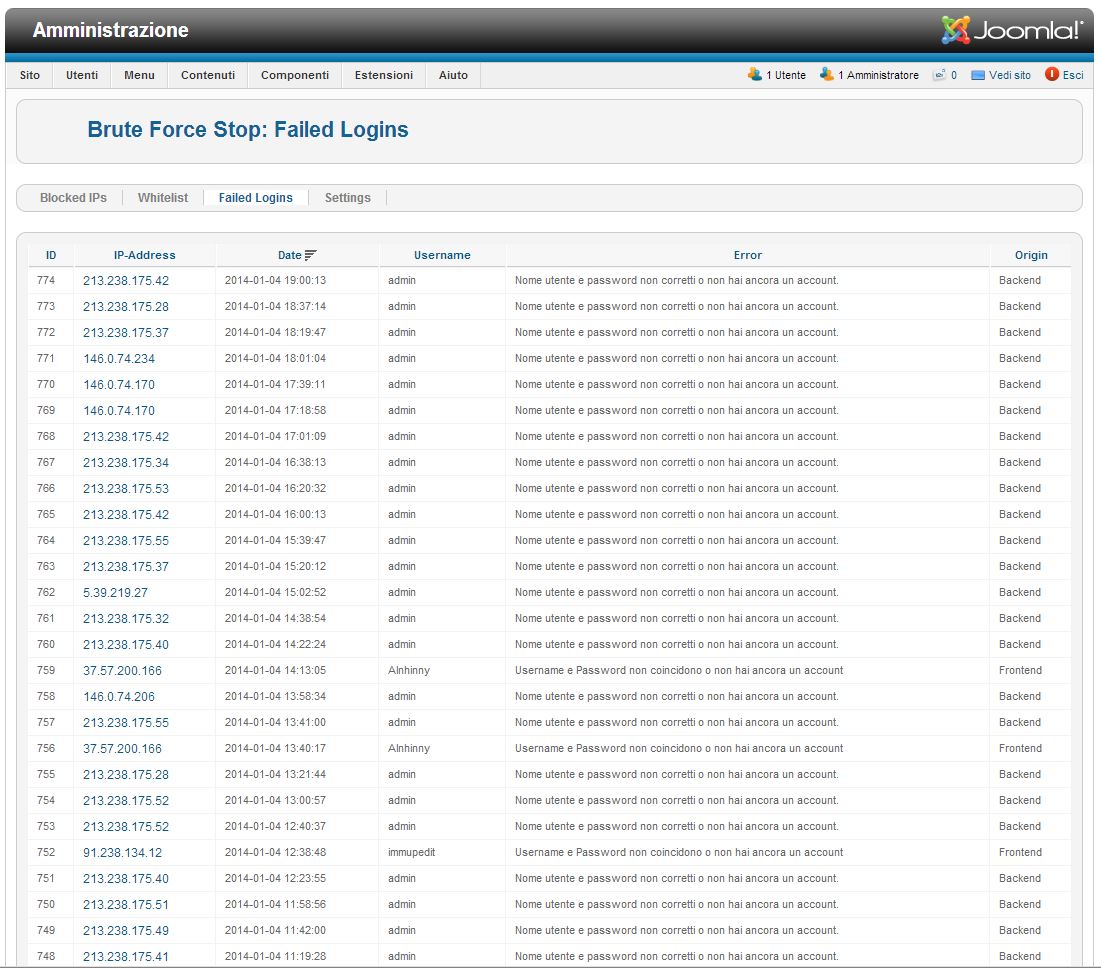Screen dimensions: 1101x968
Task: Click IP 213.238.175.28 in row 773
Action: click(126, 307)
